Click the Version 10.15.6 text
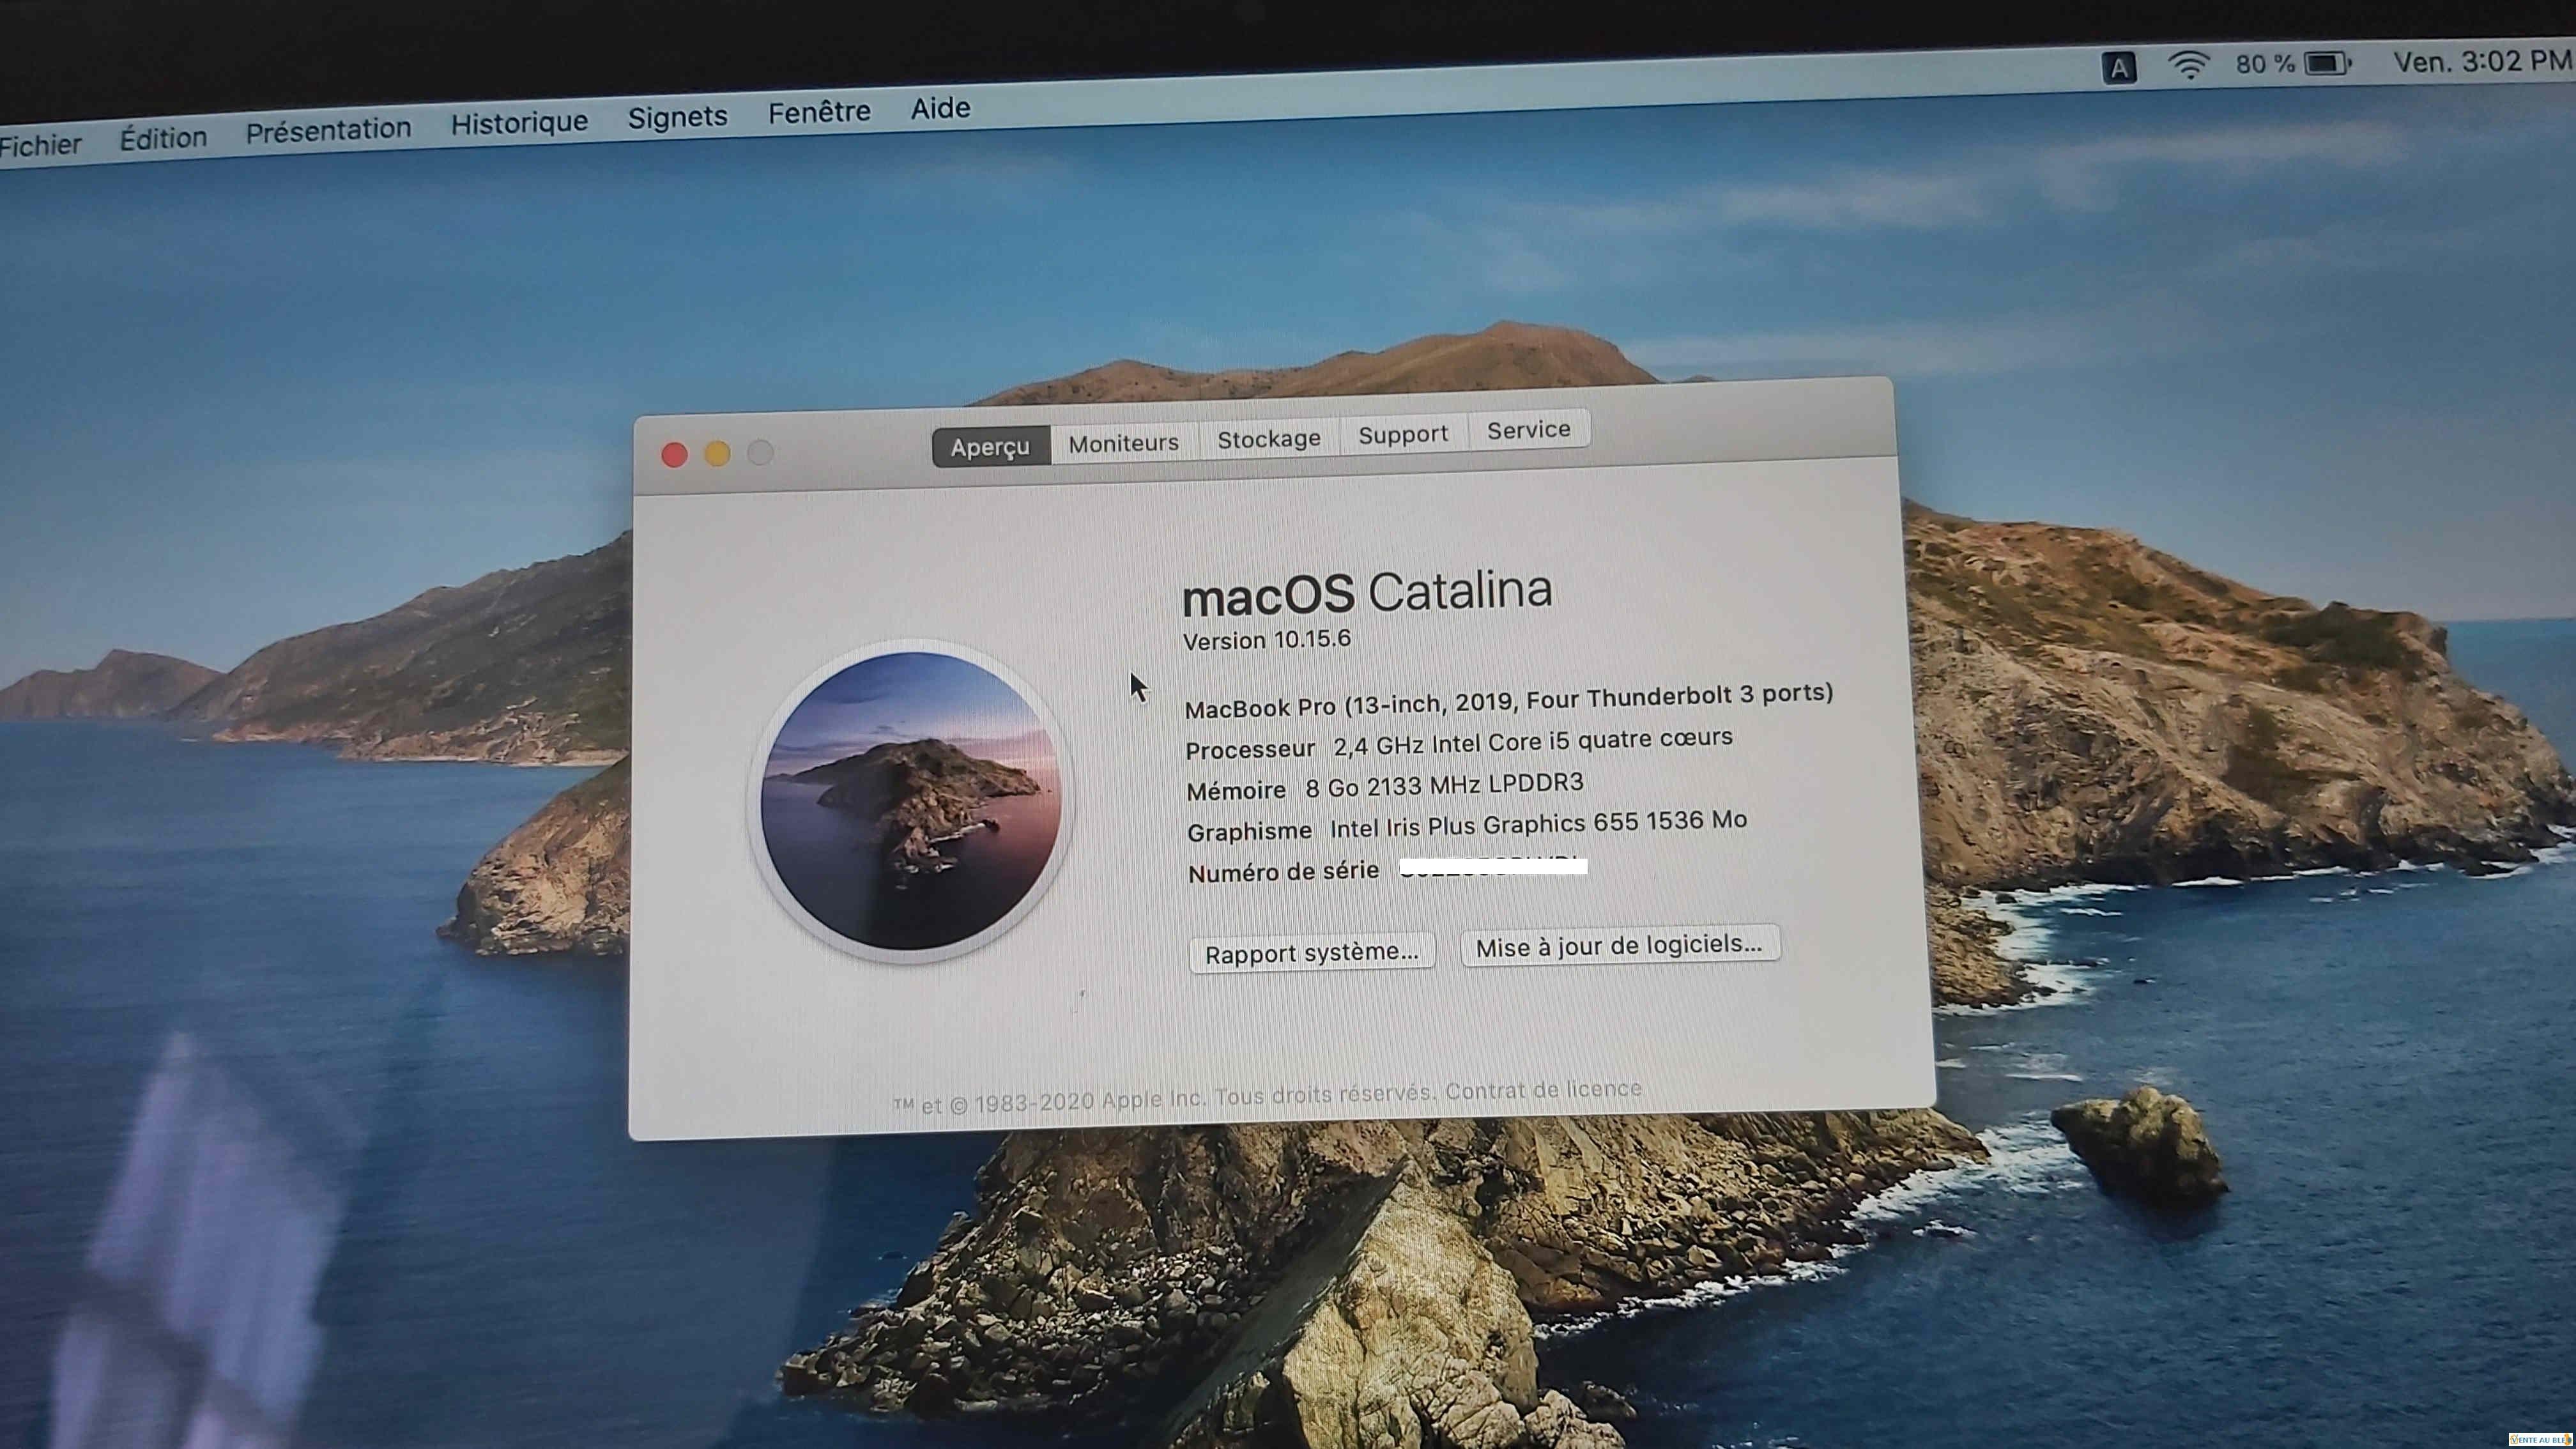 (x=1266, y=640)
